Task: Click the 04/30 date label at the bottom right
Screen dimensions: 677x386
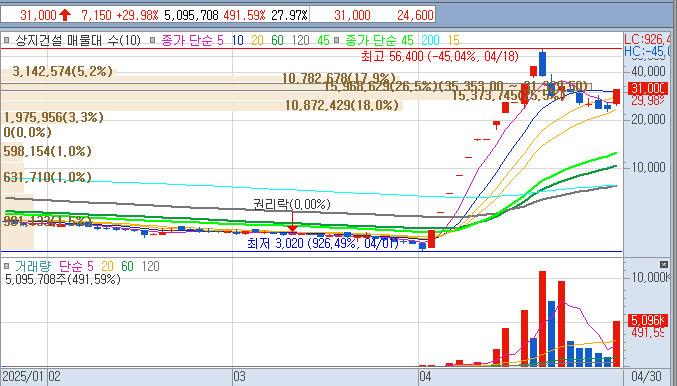Action: [x=646, y=377]
